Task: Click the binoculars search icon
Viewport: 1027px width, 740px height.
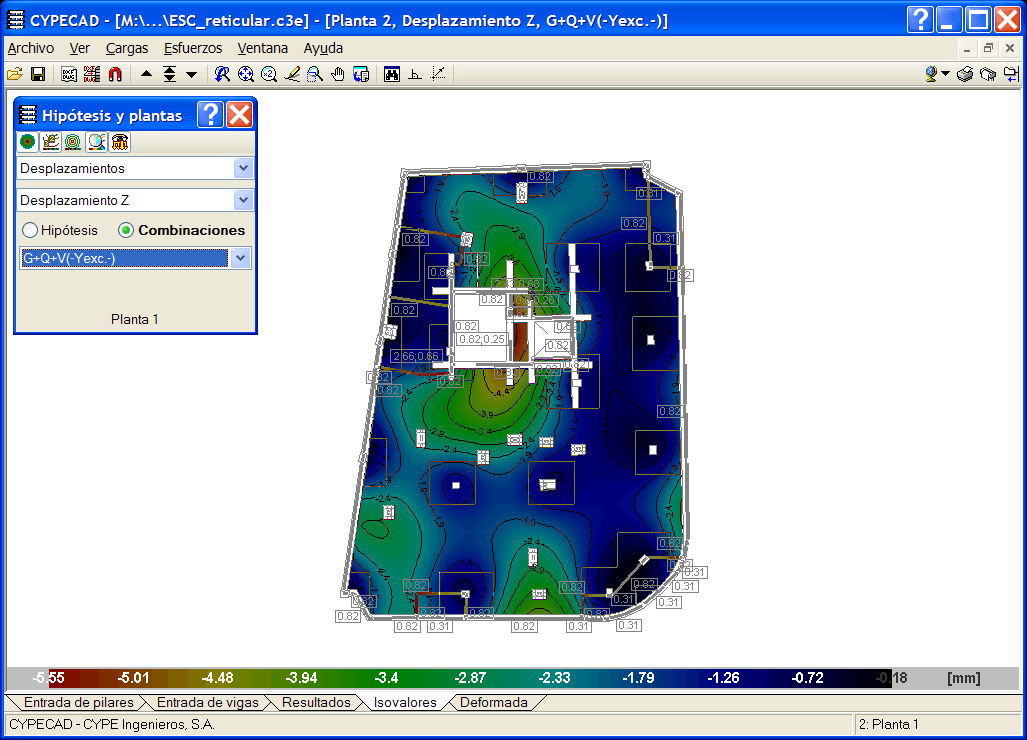Action: [392, 74]
